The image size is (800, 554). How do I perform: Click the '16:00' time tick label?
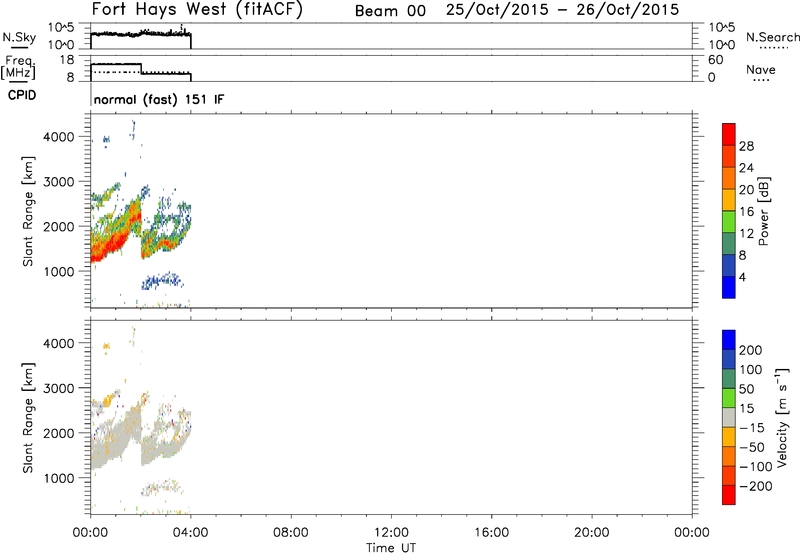pos(491,533)
